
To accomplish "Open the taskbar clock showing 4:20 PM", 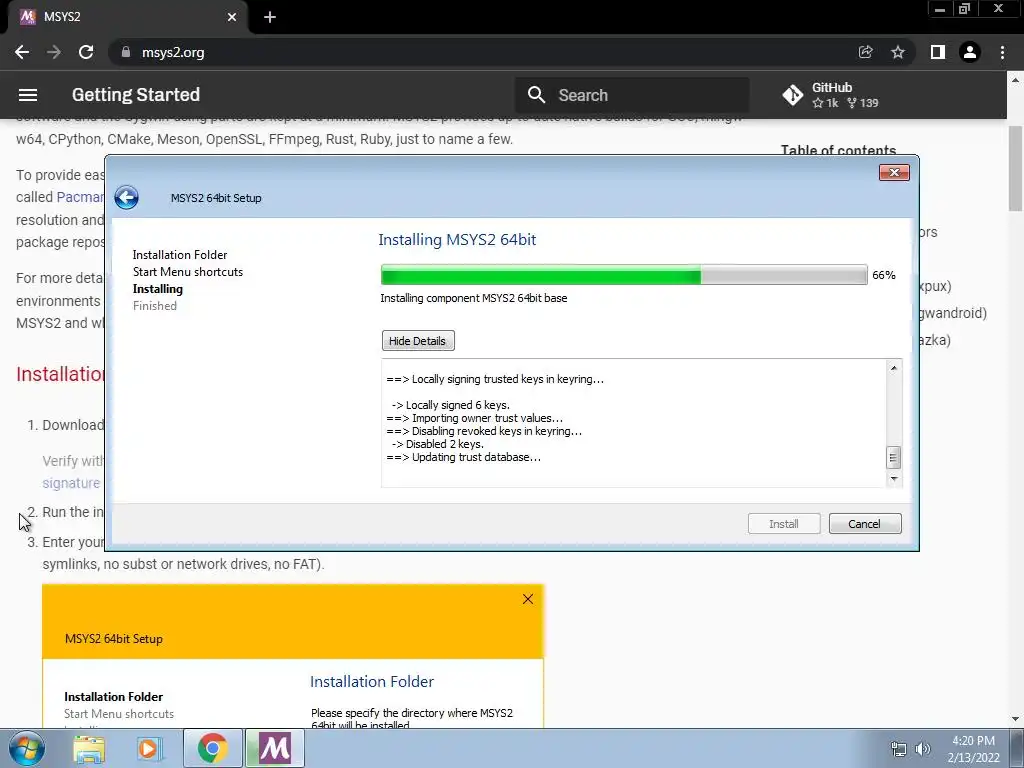I will 974,749.
